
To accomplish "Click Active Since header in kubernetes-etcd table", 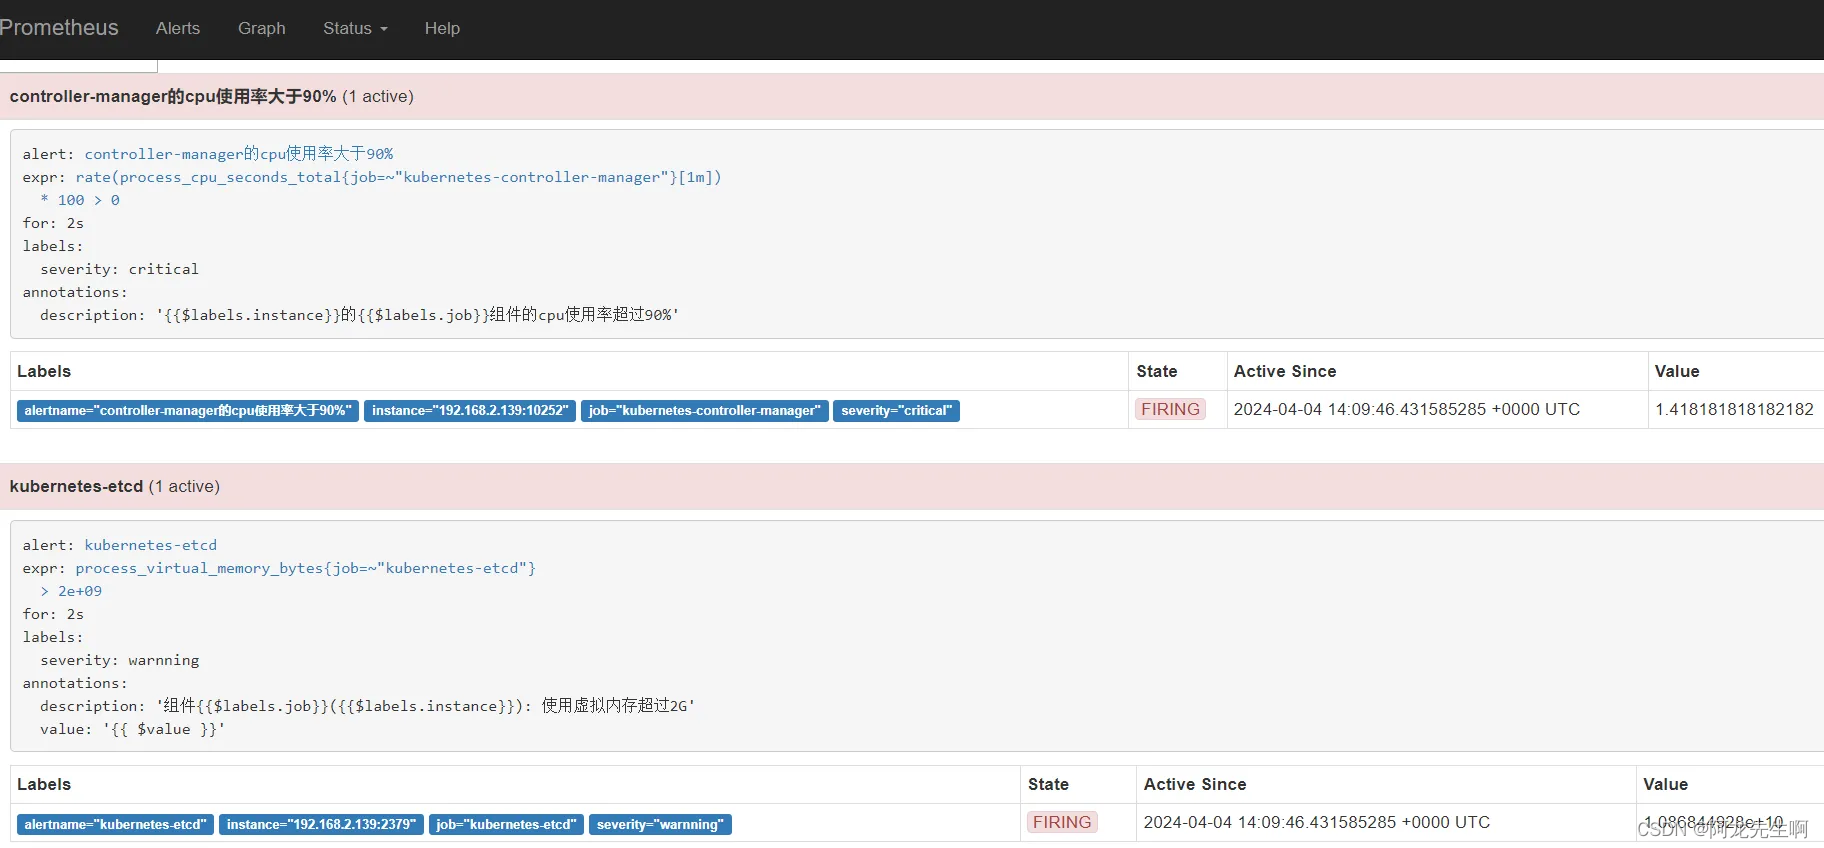I will 1195,784.
